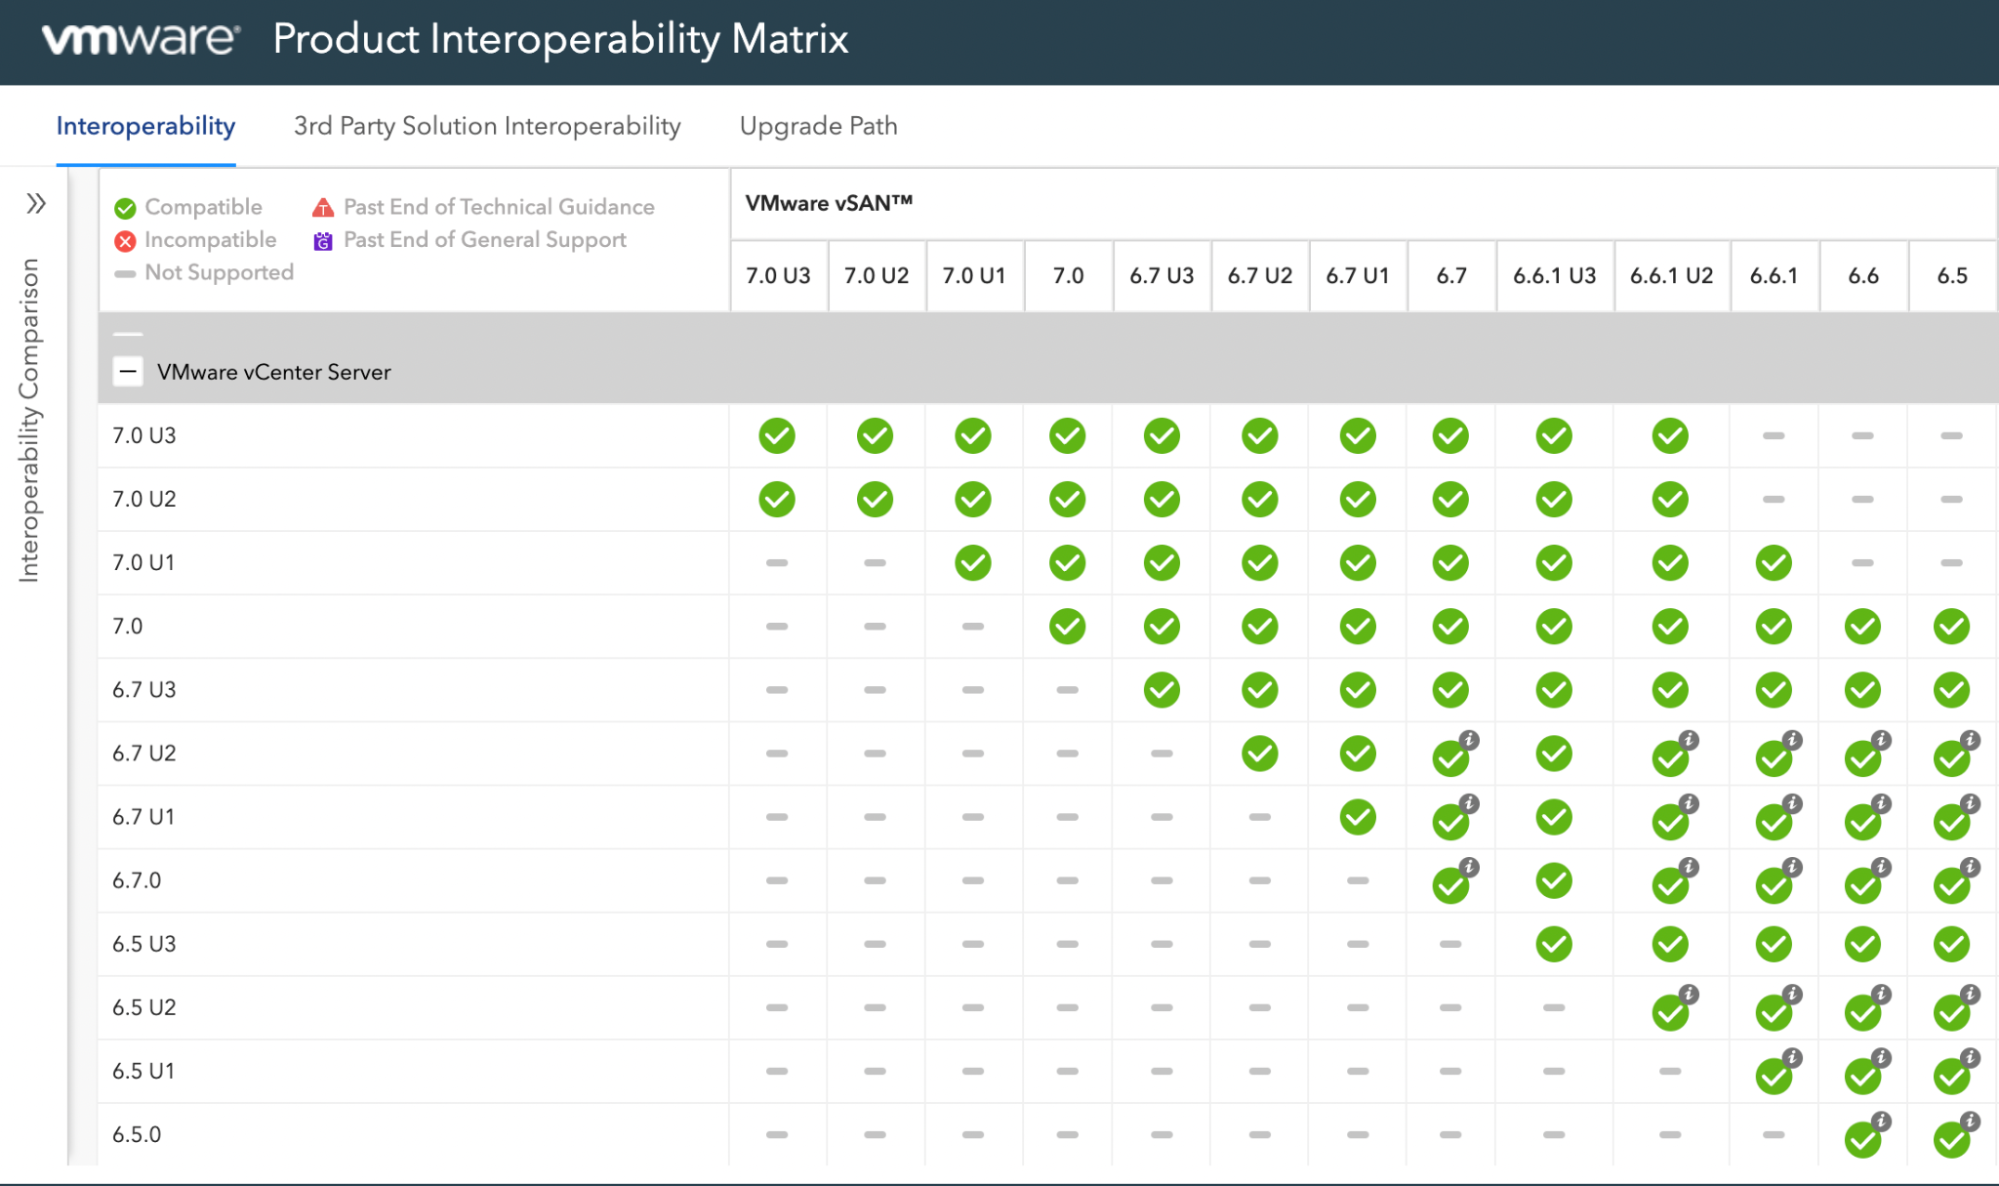1999x1186 pixels.
Task: Click compatible checkmark for vCenter 6.7 U3, vSAN 6.7 U3
Action: point(1162,690)
